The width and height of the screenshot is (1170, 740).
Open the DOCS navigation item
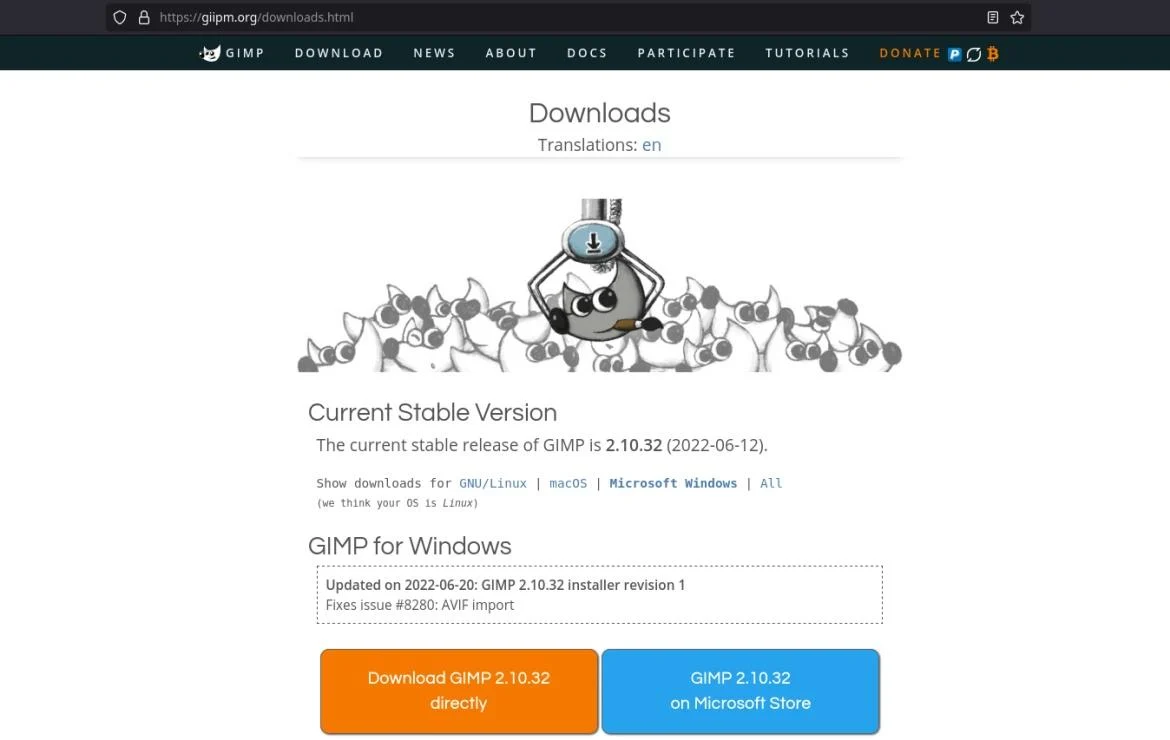[x=587, y=53]
